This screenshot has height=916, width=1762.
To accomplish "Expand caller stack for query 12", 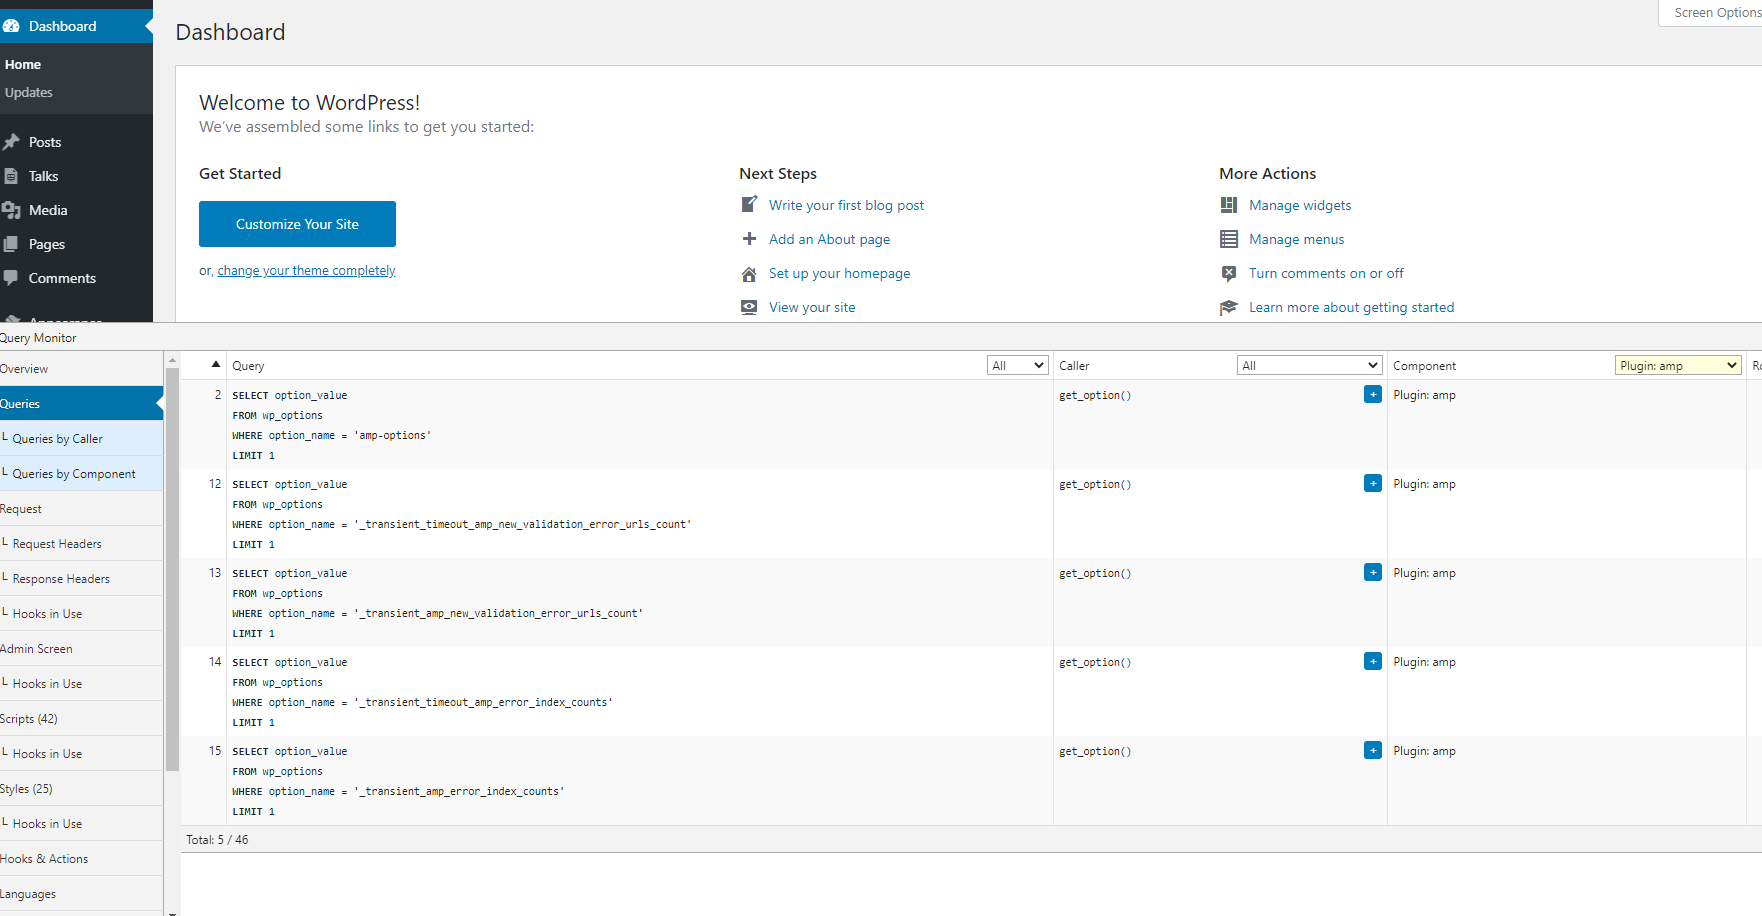I will [1373, 483].
